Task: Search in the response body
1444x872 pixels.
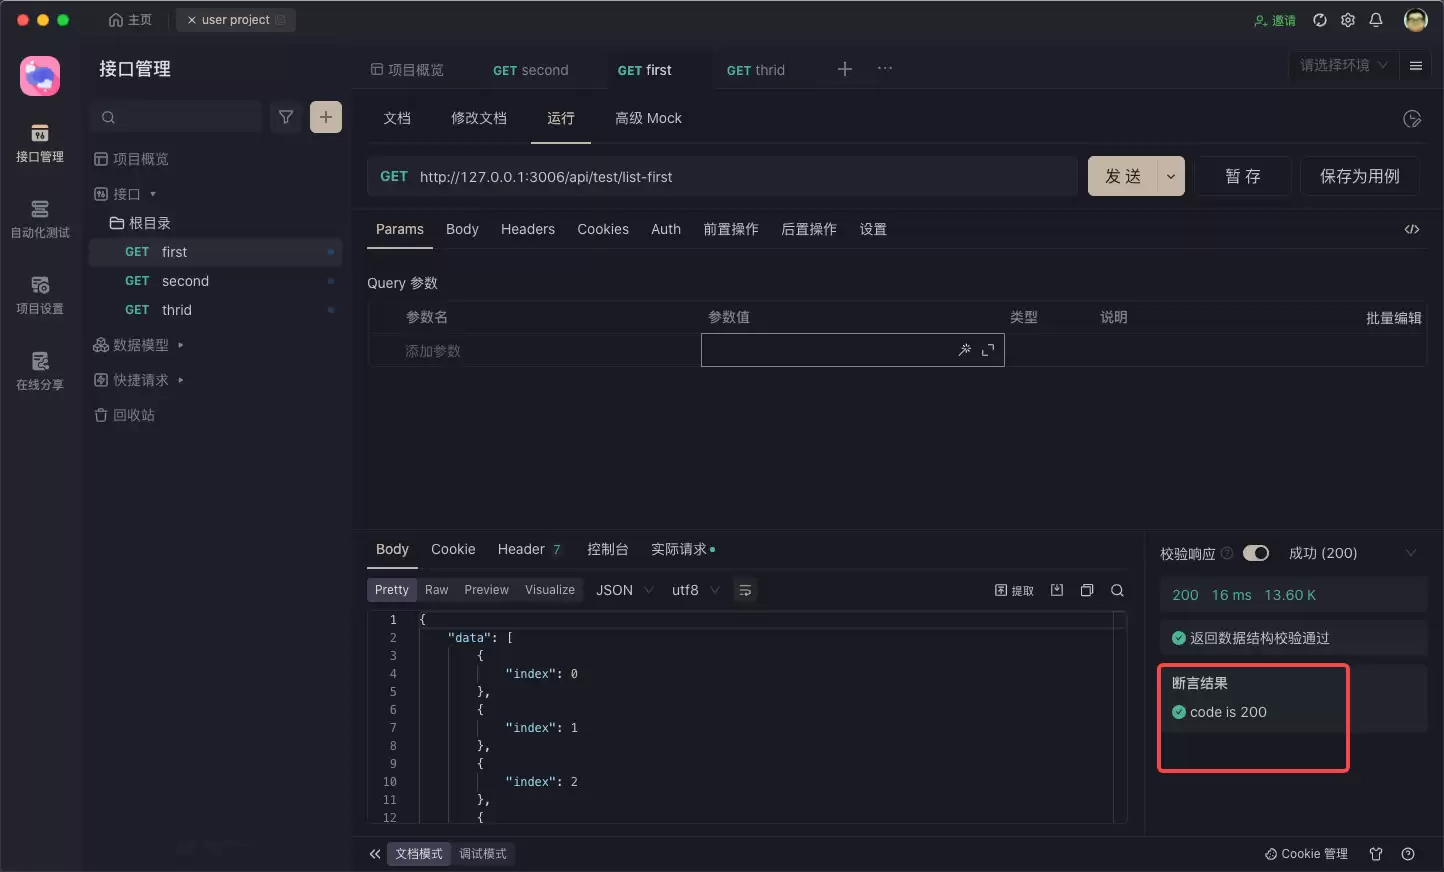Action: pyautogui.click(x=1117, y=590)
